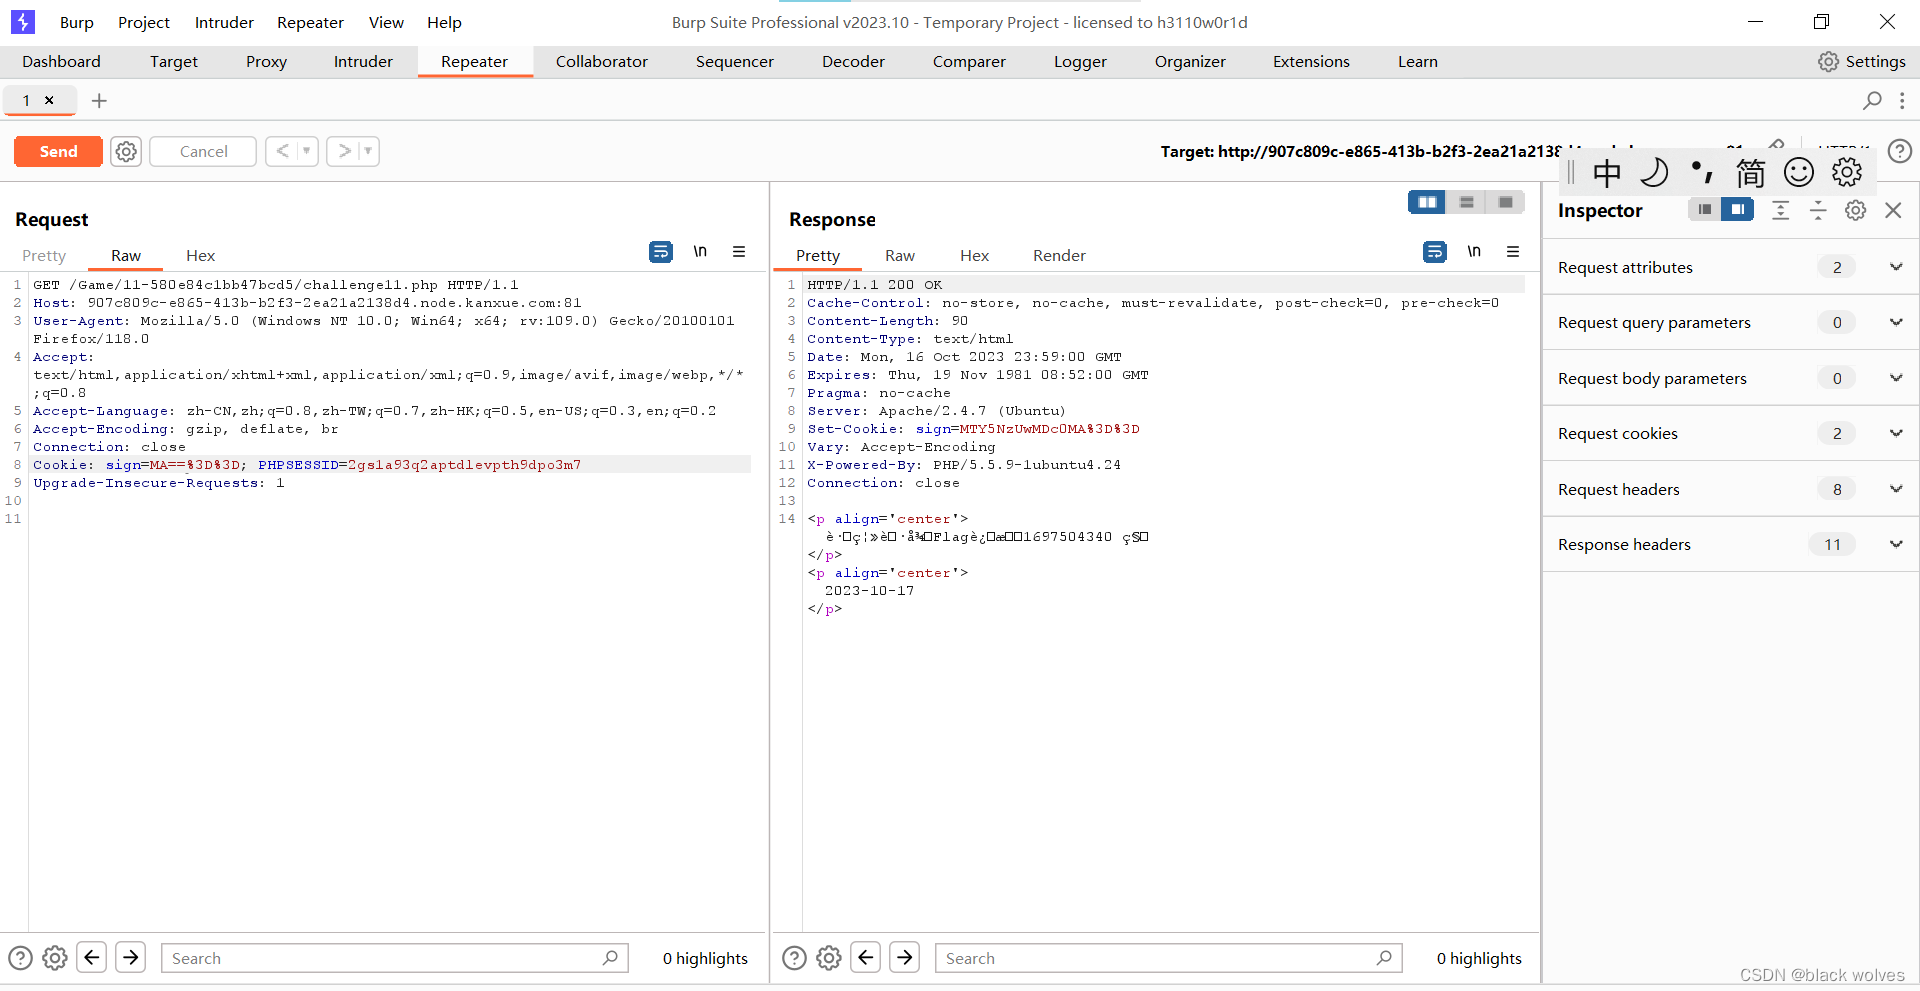Open the Help menu

(x=444, y=22)
